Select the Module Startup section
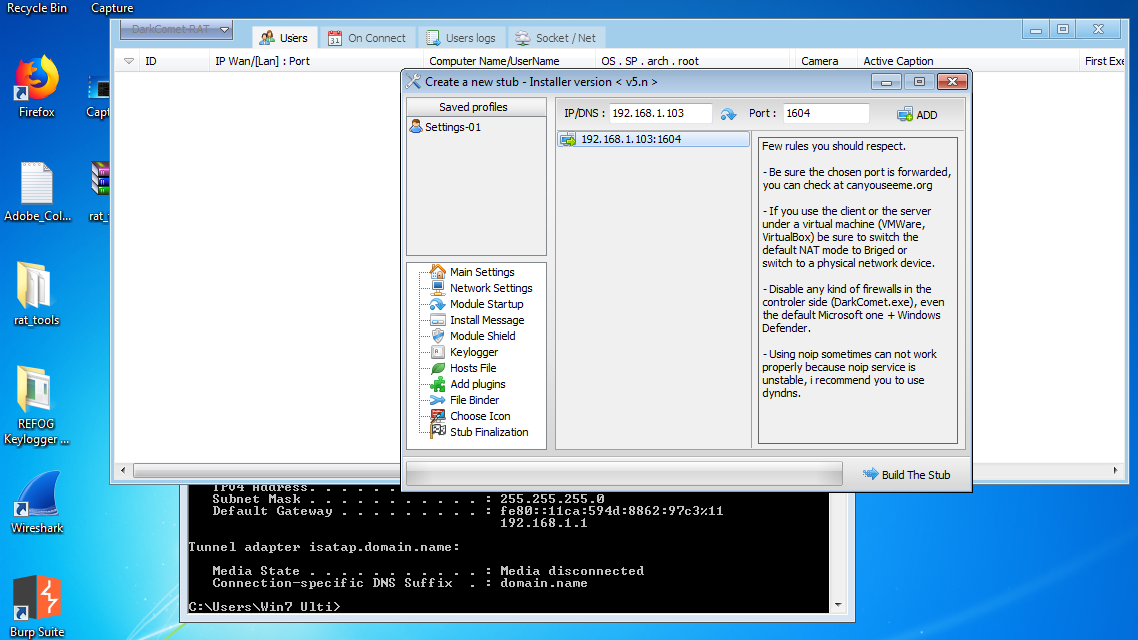The width and height of the screenshot is (1138, 640). [x=486, y=304]
